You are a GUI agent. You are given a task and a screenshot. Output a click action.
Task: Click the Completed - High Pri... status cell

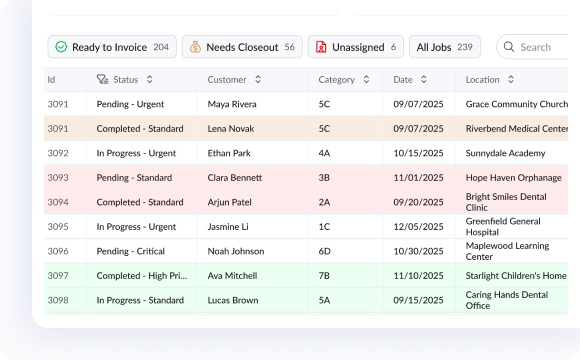[142, 276]
